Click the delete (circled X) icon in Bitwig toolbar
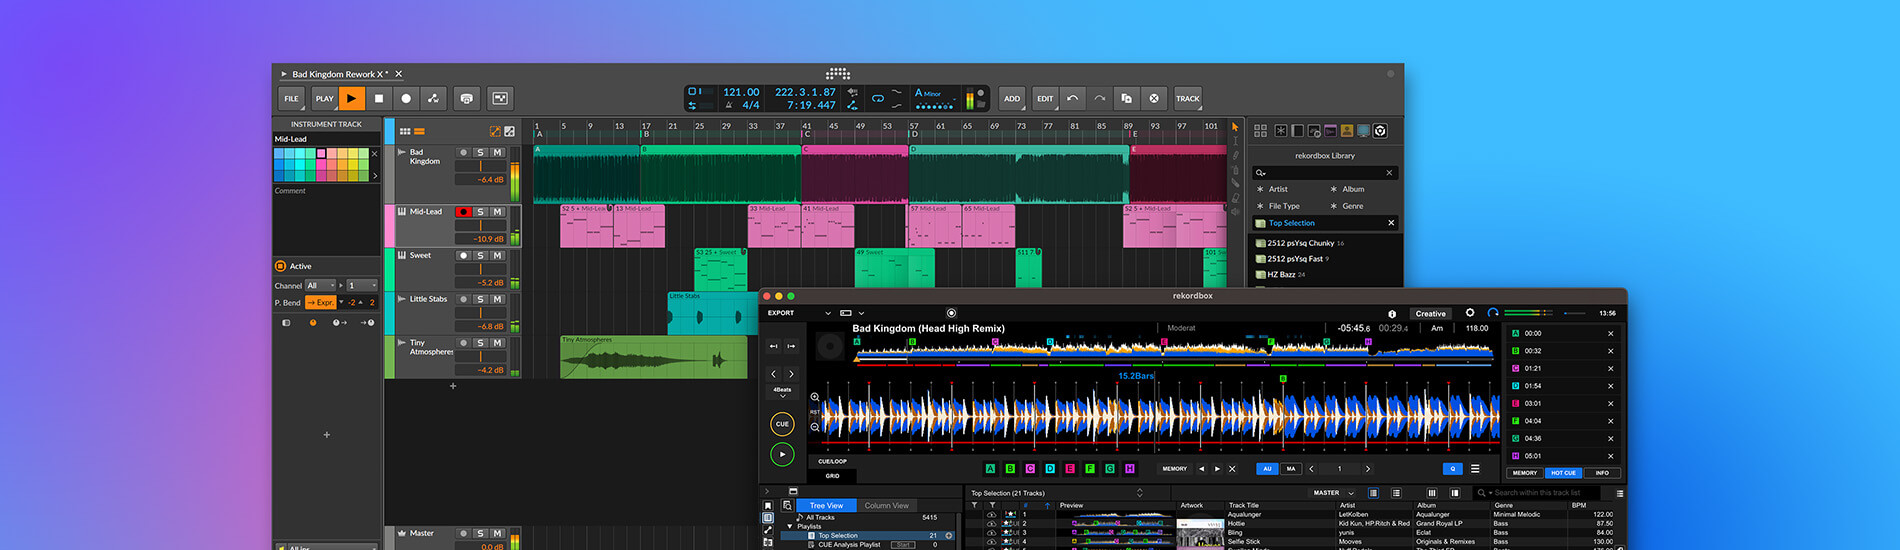 [1154, 98]
